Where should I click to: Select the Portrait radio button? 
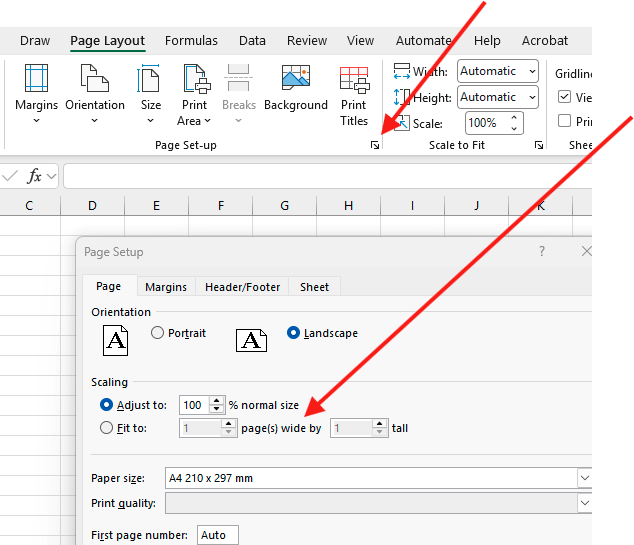point(157,333)
